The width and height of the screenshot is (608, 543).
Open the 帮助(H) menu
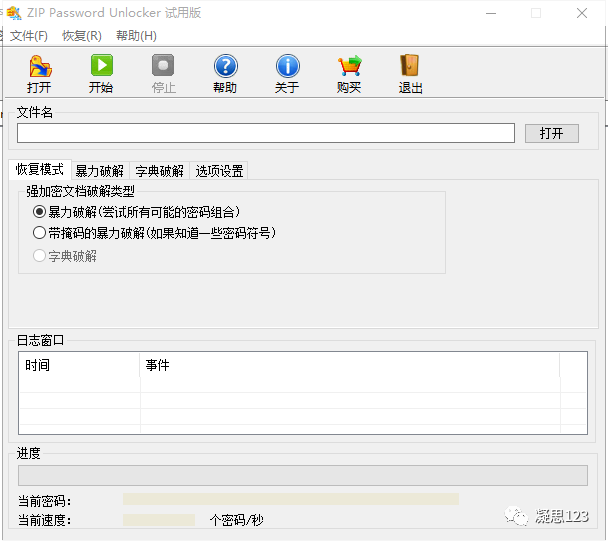136,36
